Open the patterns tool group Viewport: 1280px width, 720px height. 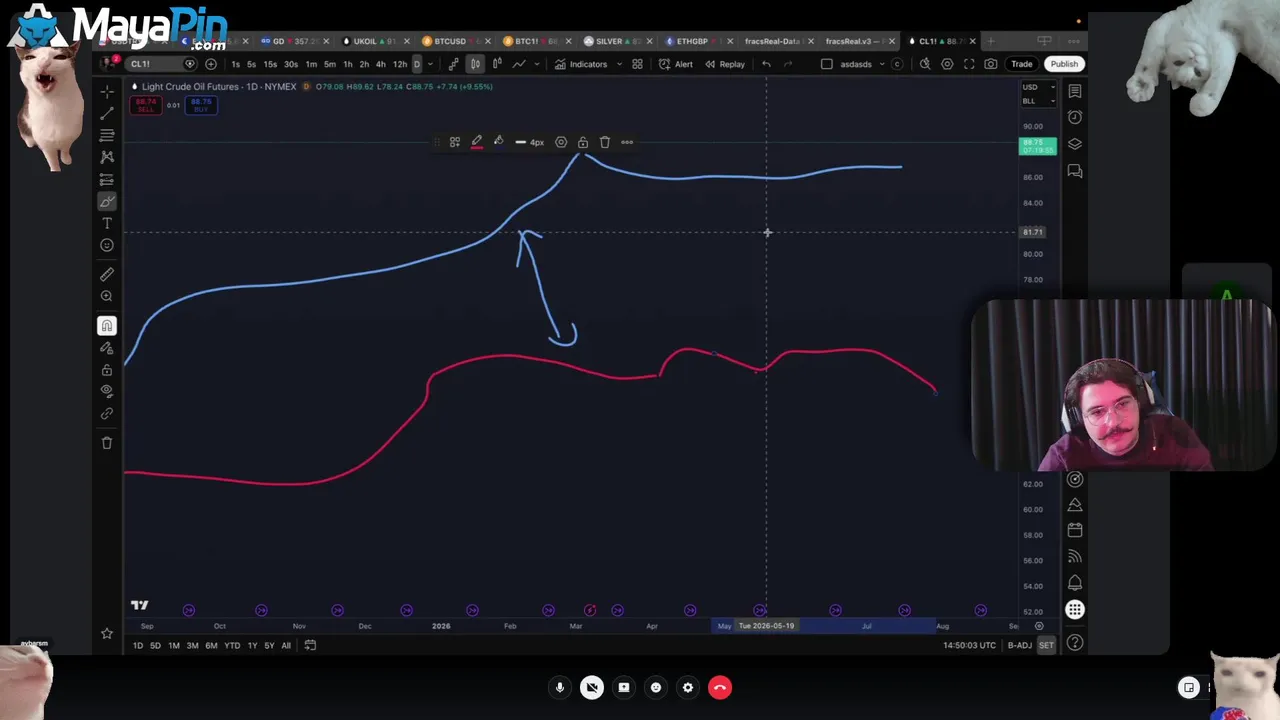point(107,157)
